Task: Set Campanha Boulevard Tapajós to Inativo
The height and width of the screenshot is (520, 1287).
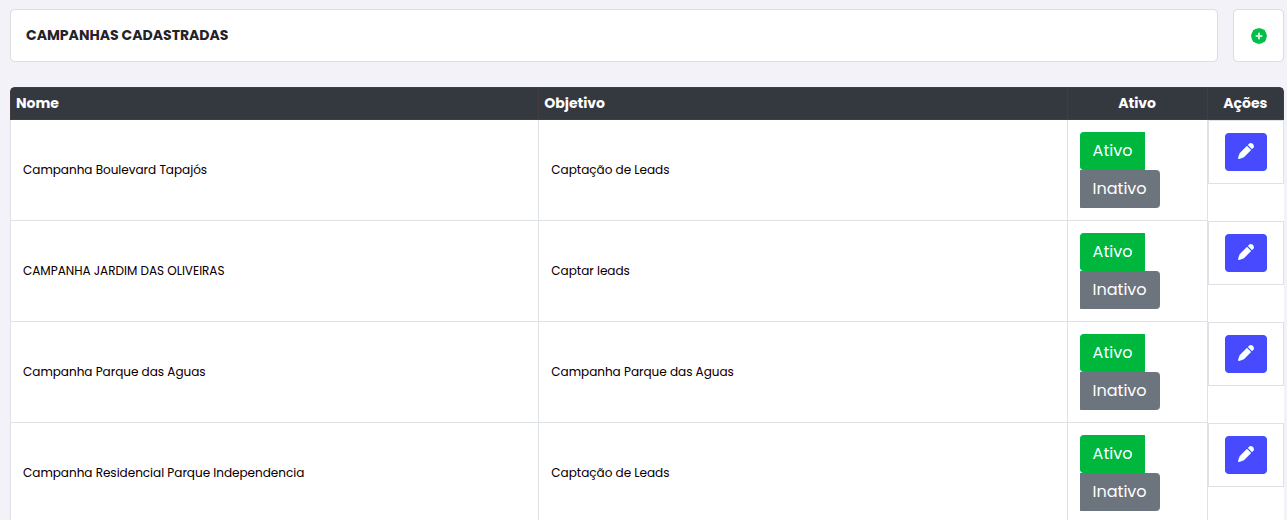Action: point(1120,189)
